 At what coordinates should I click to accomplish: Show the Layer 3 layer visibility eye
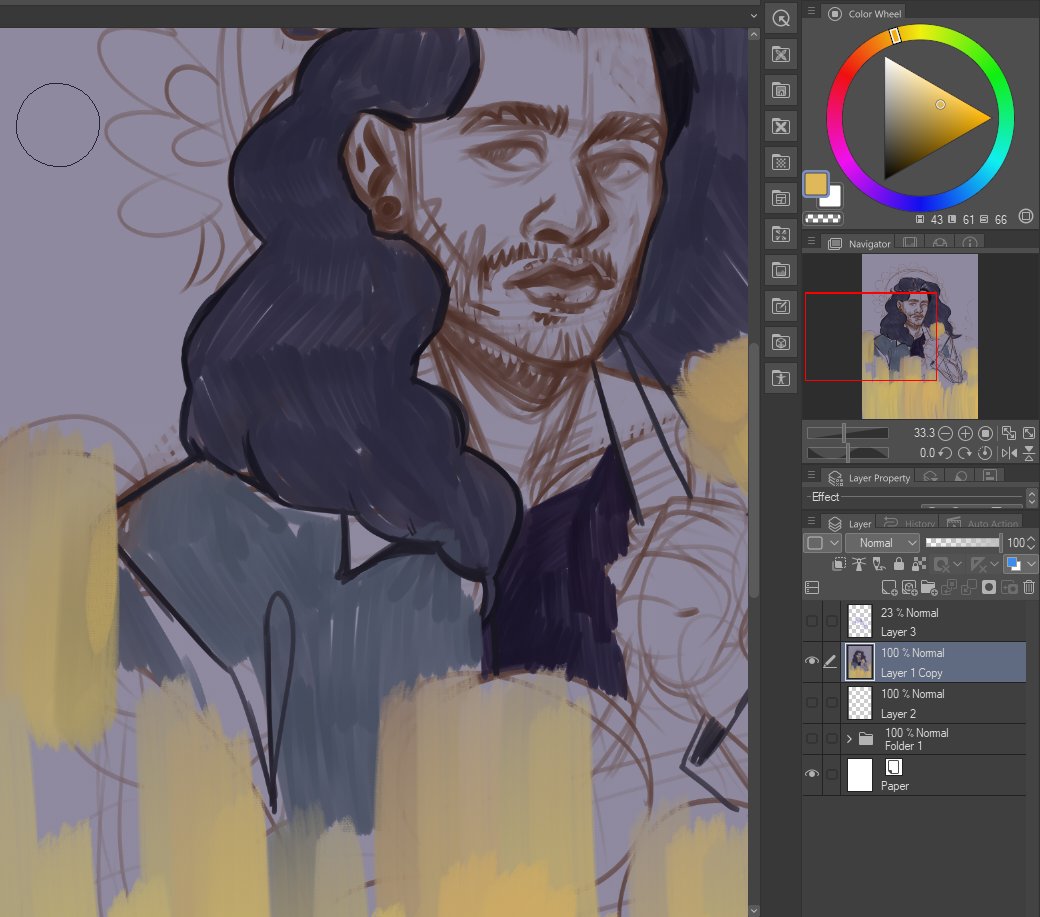point(812,620)
